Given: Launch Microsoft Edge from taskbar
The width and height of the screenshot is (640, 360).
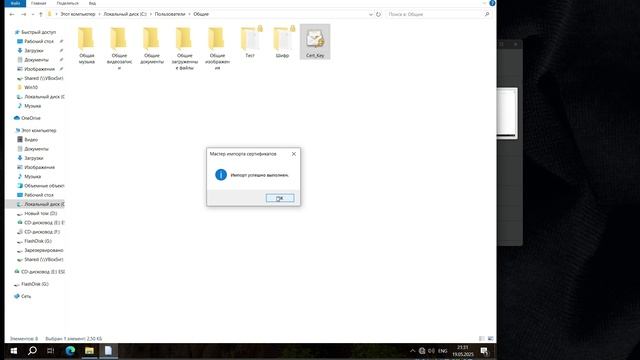Looking at the screenshot, I should (x=70, y=351).
